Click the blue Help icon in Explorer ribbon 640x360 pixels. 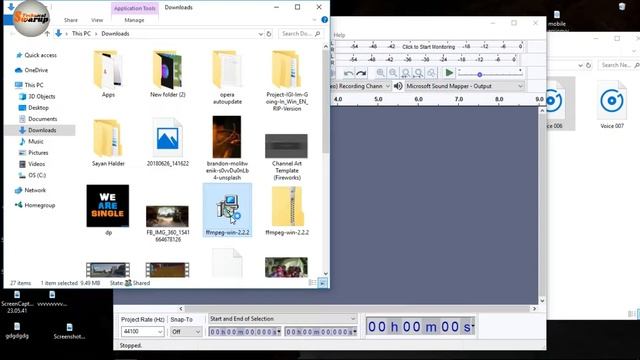324,20
